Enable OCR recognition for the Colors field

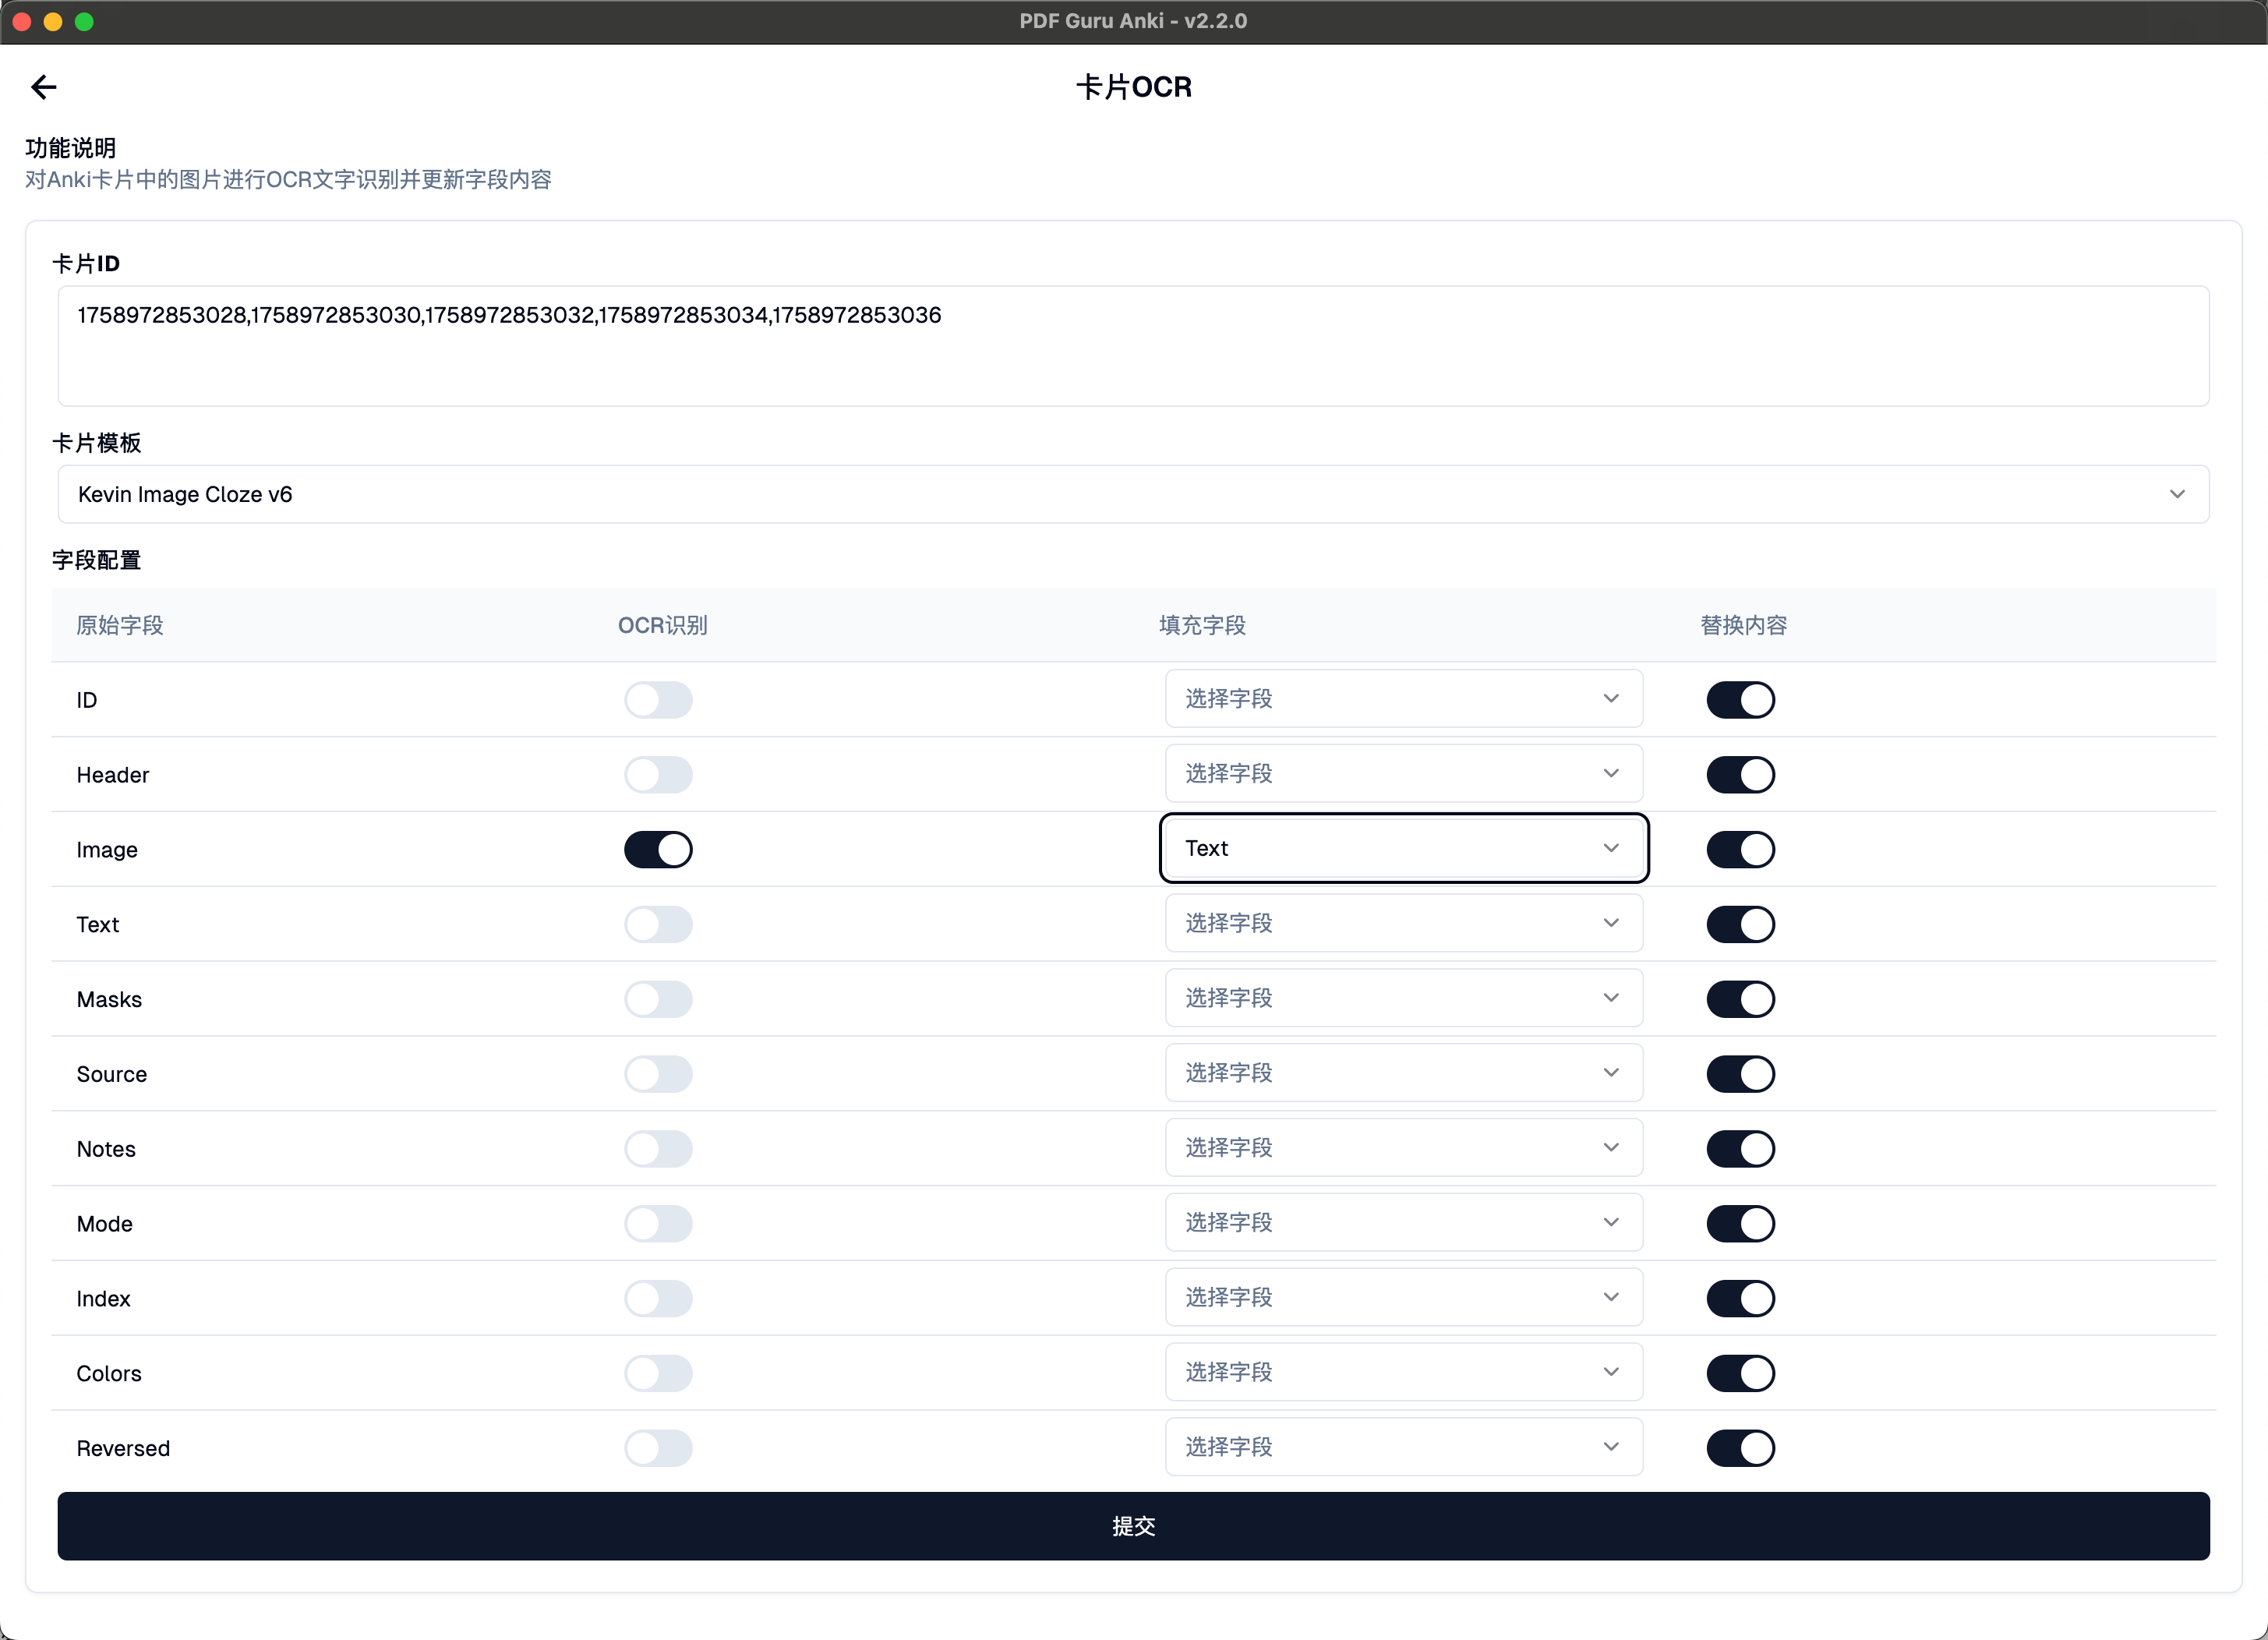[x=658, y=1373]
